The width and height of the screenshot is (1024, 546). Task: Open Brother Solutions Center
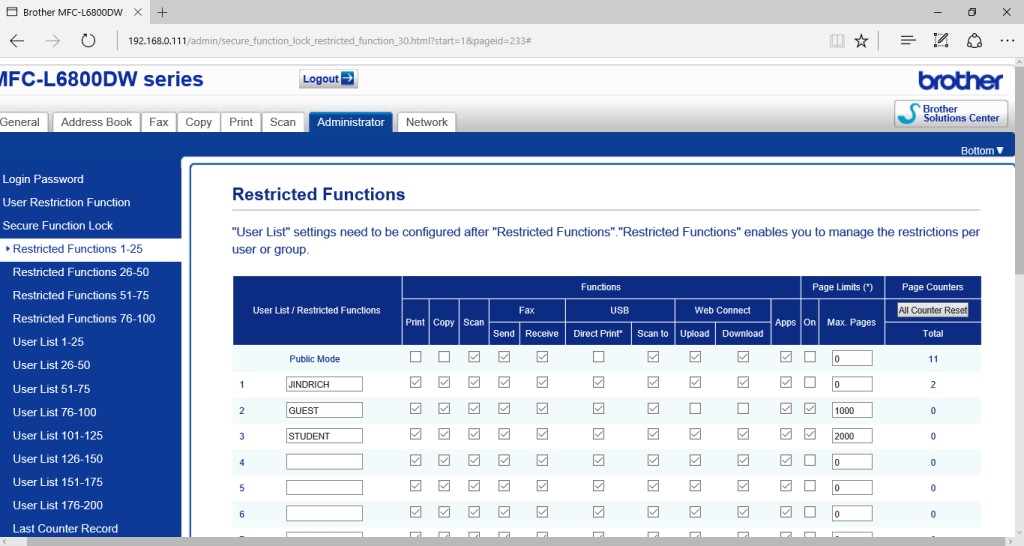951,114
